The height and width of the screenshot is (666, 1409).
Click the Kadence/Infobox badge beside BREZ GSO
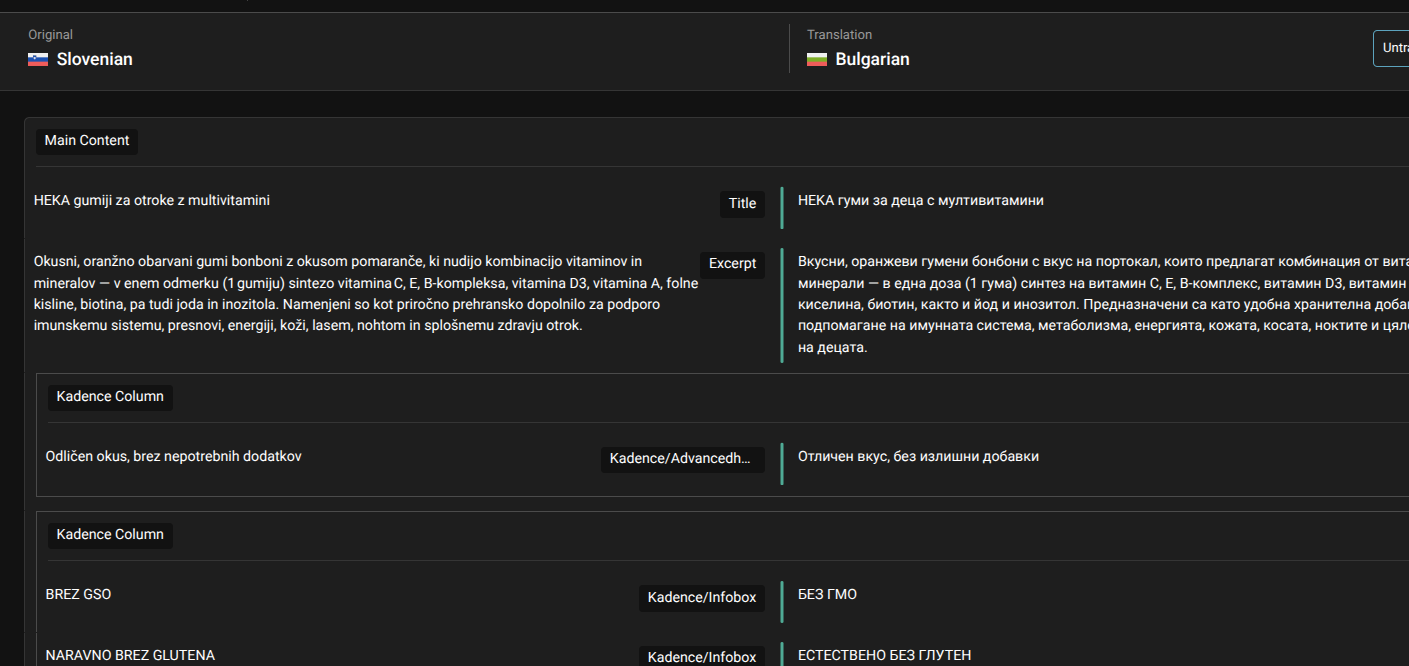click(x=701, y=598)
